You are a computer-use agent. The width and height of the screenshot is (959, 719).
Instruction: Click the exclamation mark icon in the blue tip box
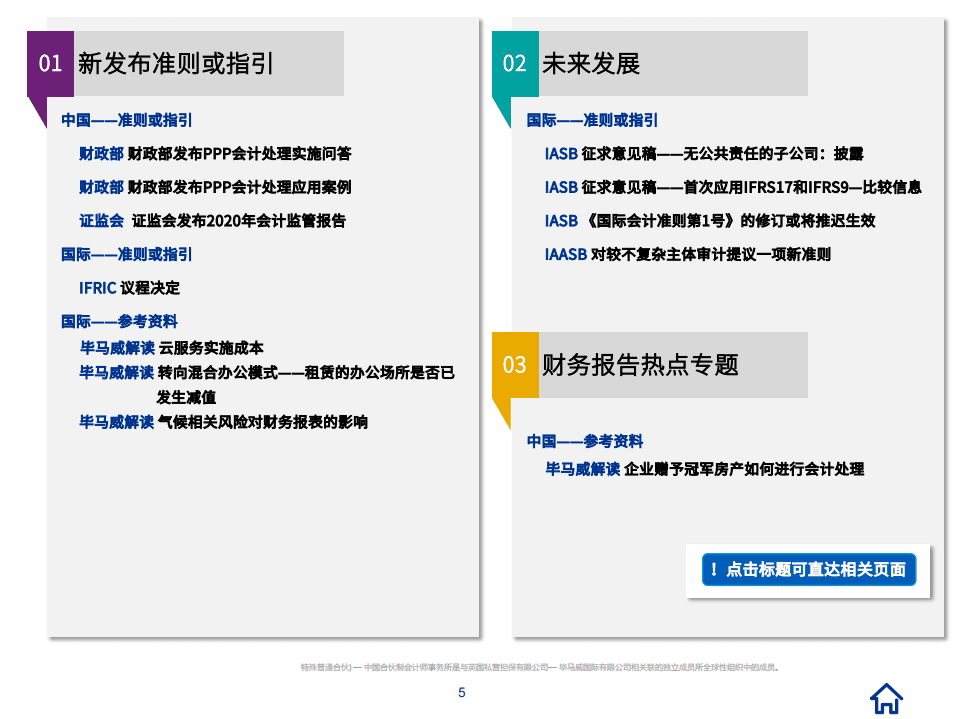click(x=714, y=569)
